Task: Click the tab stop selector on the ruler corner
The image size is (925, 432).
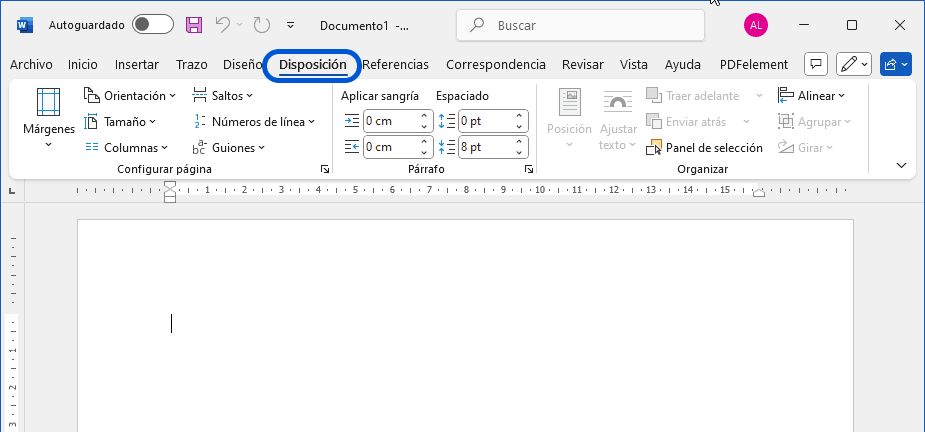Action: coord(12,191)
